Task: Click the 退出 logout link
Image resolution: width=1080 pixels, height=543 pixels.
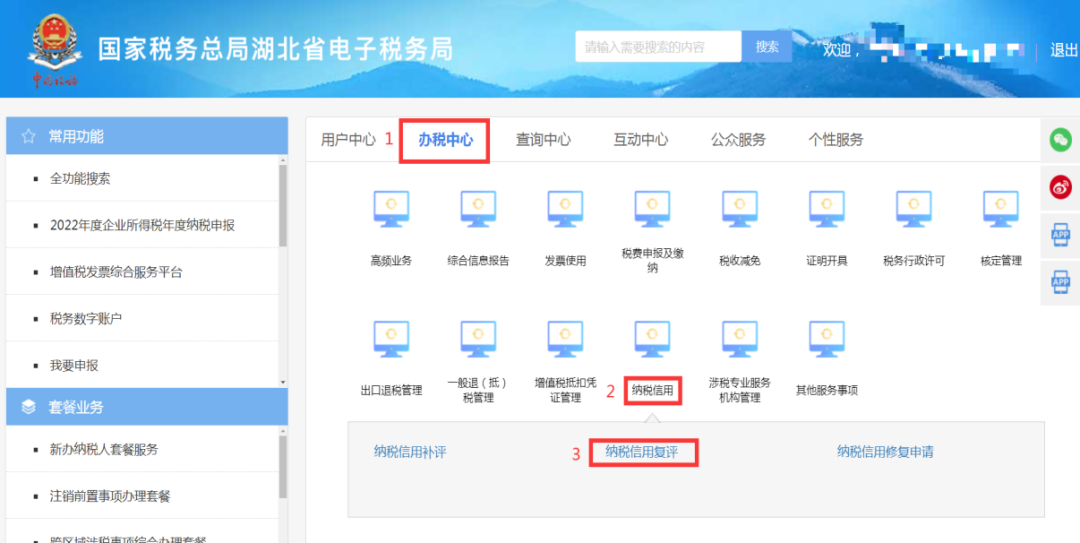Action: tap(1063, 50)
